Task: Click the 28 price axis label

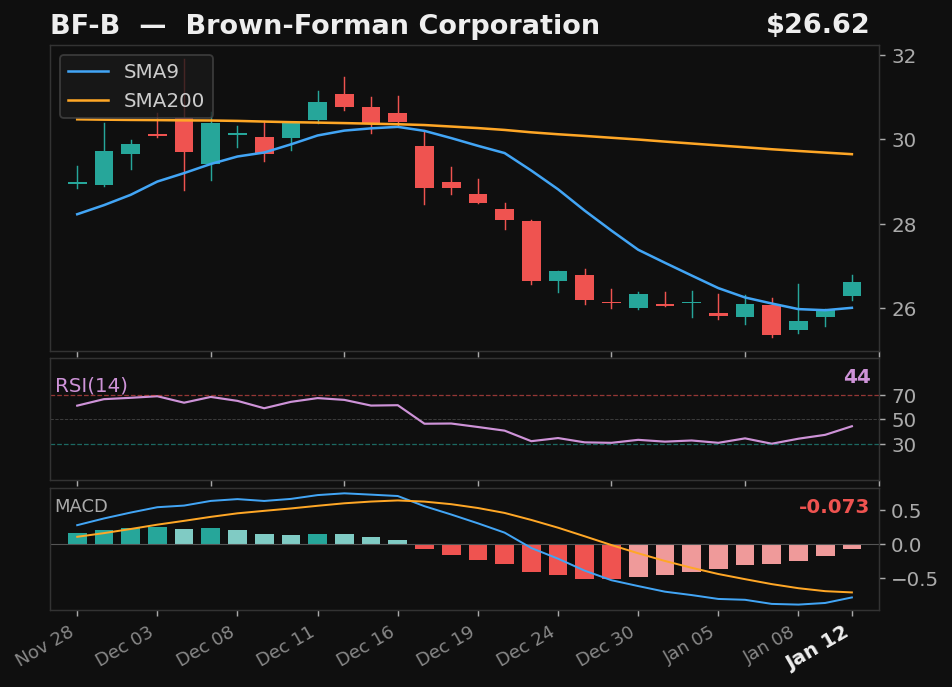Action: click(x=903, y=225)
